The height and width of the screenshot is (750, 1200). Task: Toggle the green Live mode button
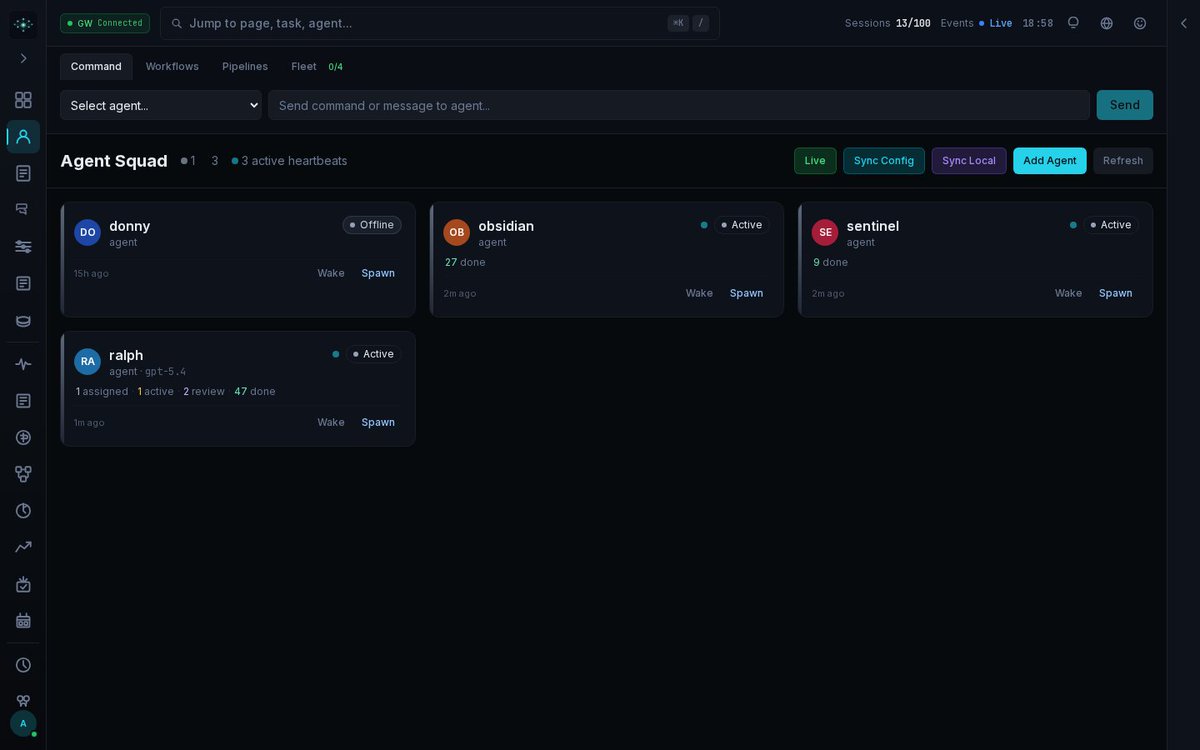815,161
